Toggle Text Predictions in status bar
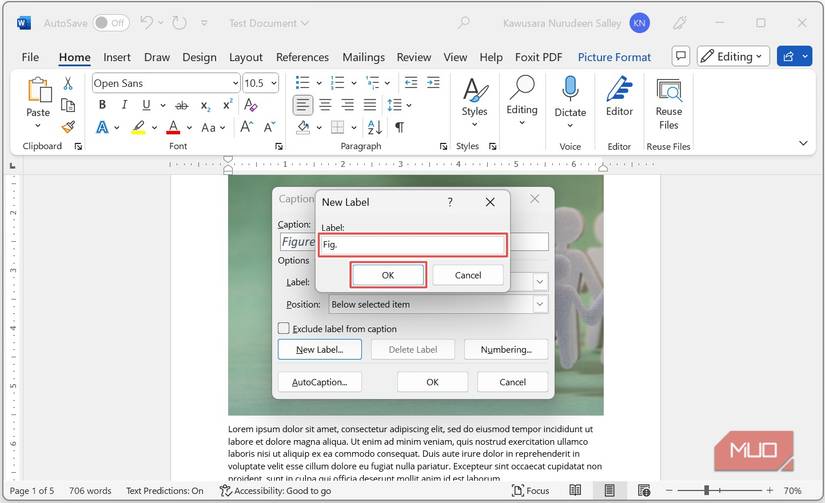Screen dimensions: 825x503 (164, 491)
